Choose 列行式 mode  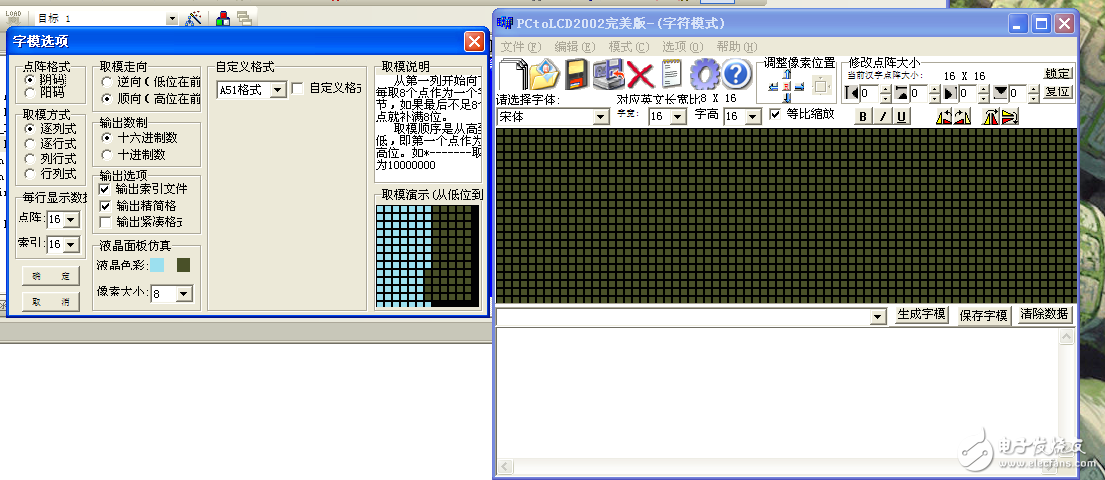[29, 159]
